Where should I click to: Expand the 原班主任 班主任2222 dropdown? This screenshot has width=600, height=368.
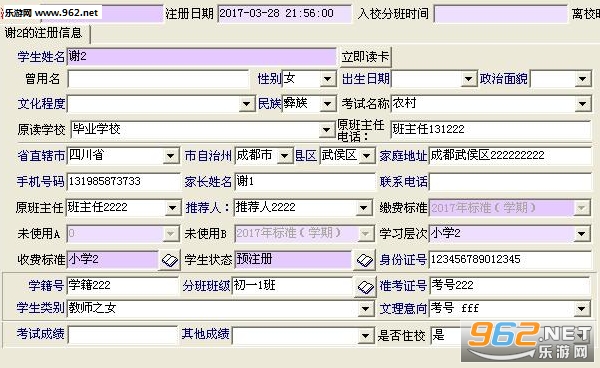[172, 208]
